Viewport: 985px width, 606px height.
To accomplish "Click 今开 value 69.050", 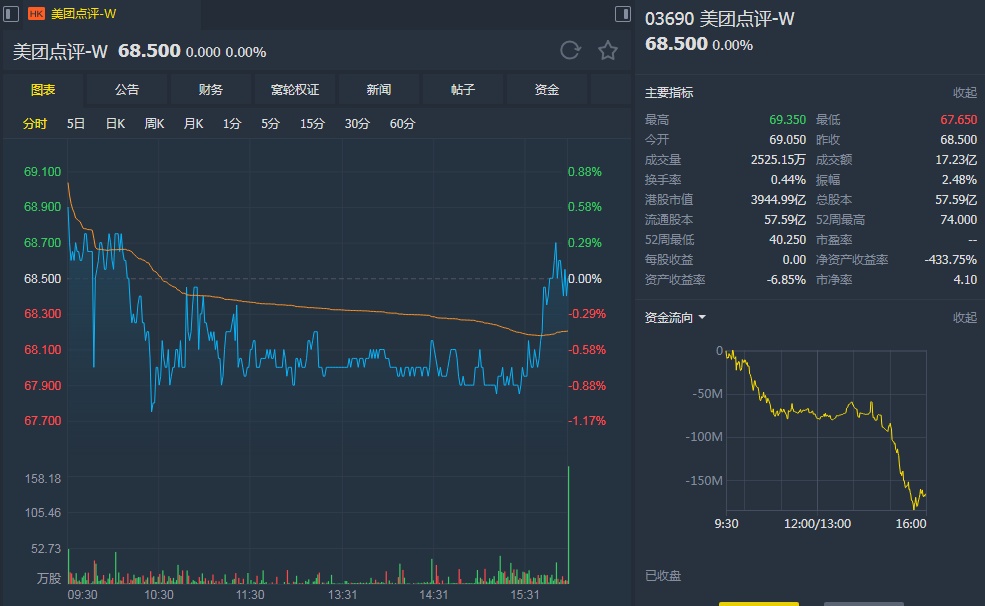I will click(x=787, y=139).
